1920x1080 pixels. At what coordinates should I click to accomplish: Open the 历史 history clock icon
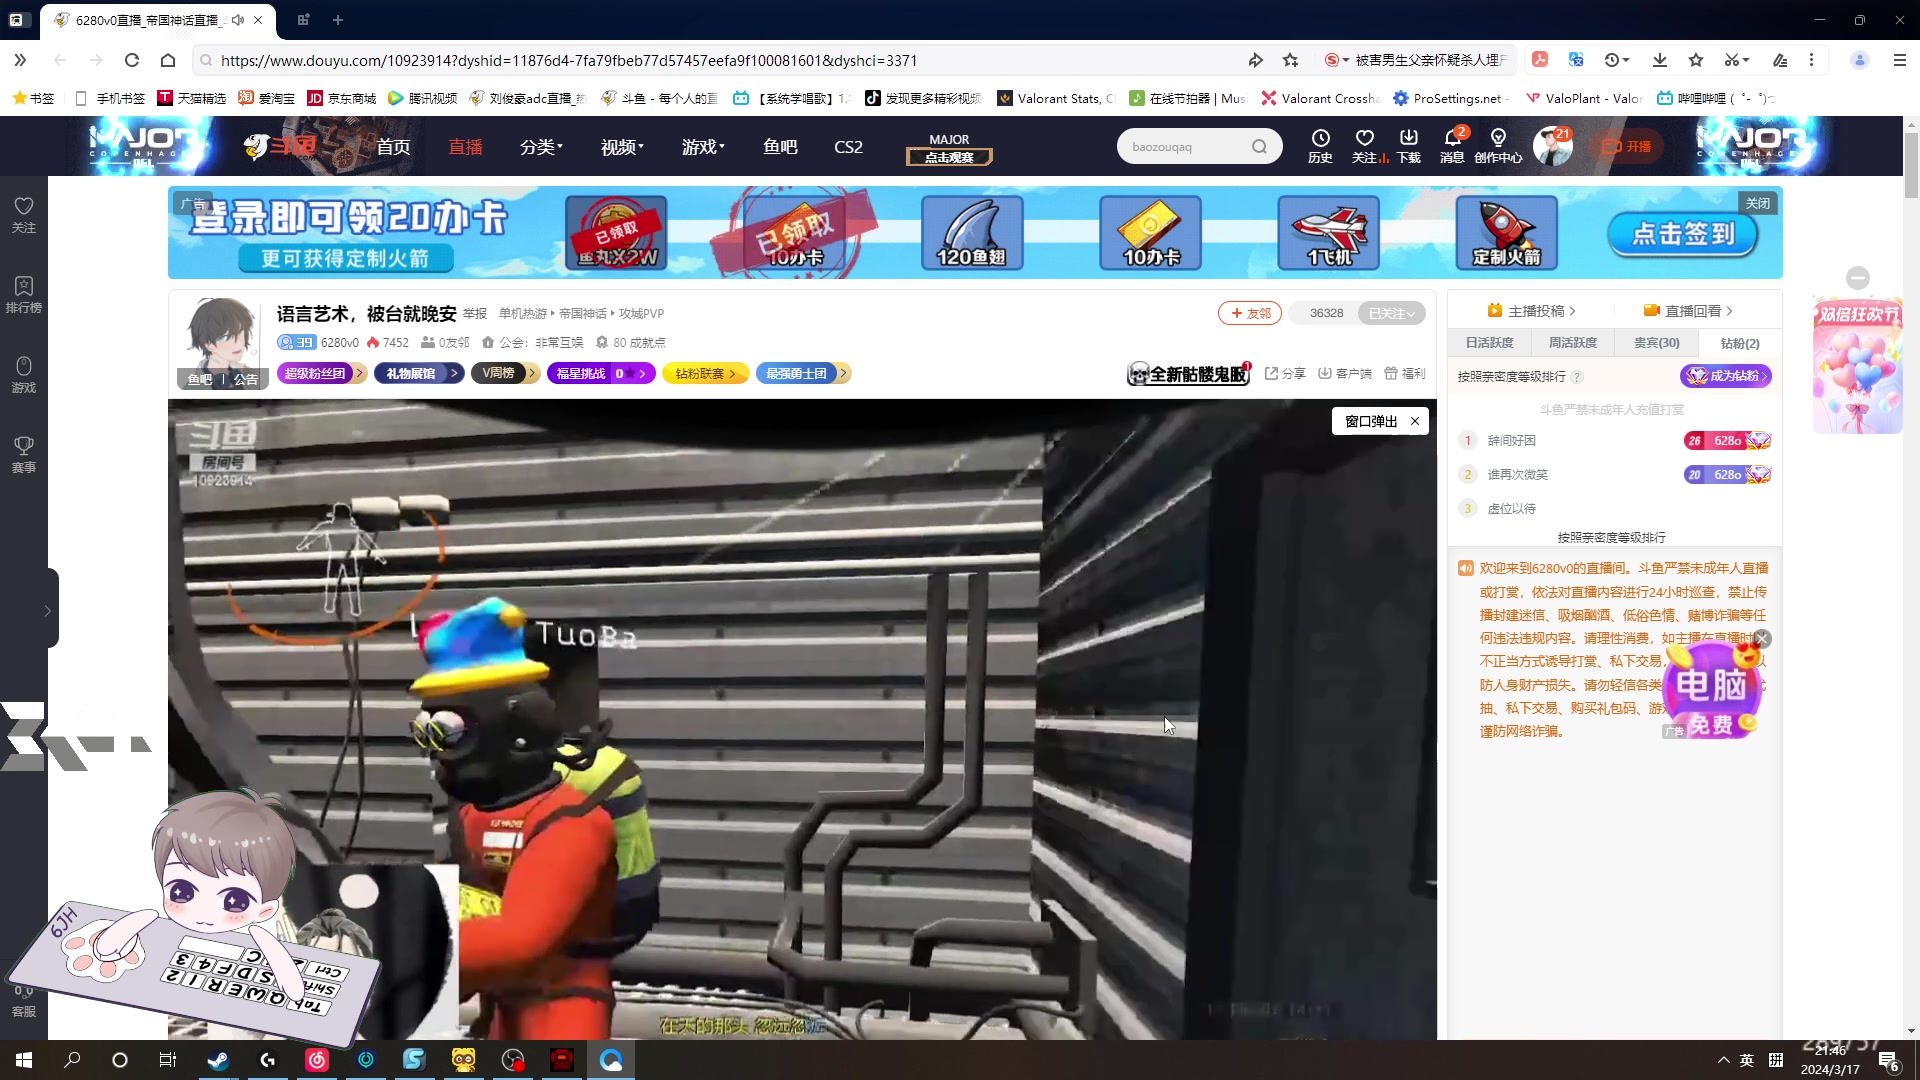1320,145
